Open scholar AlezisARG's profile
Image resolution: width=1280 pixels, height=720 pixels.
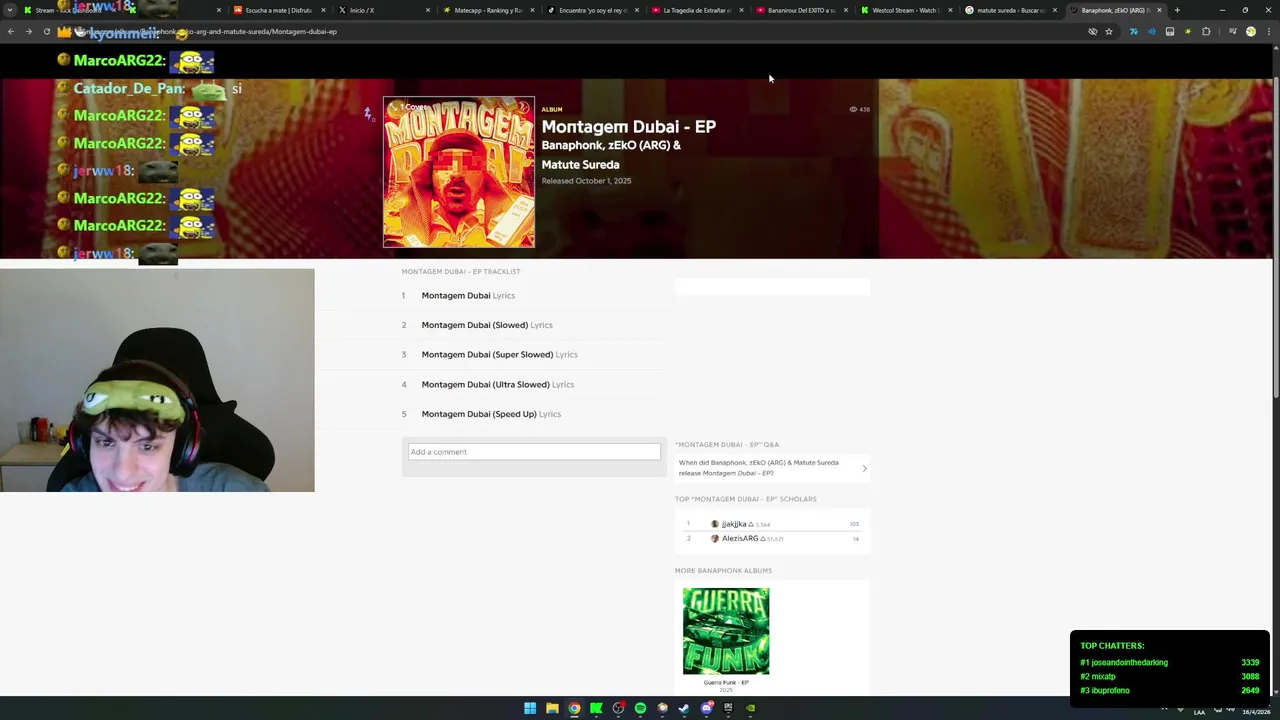(740, 538)
